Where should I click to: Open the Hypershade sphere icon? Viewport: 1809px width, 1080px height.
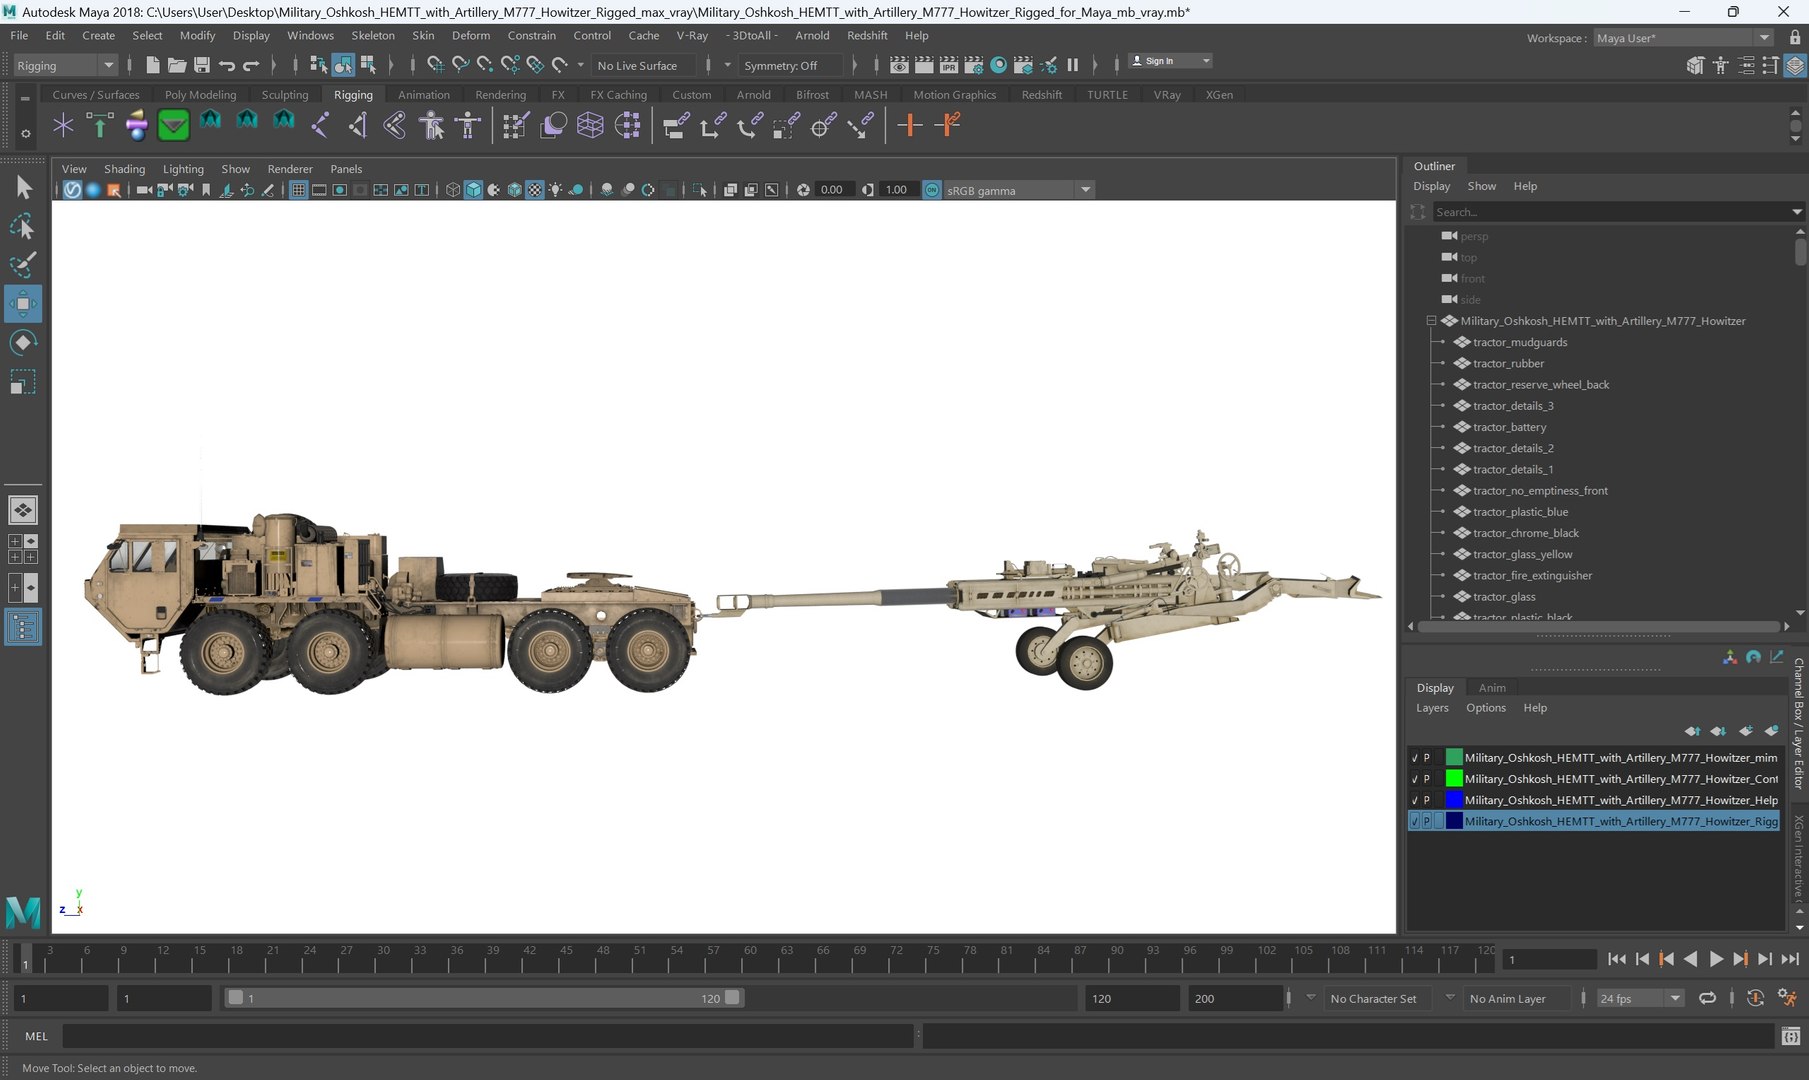998,65
